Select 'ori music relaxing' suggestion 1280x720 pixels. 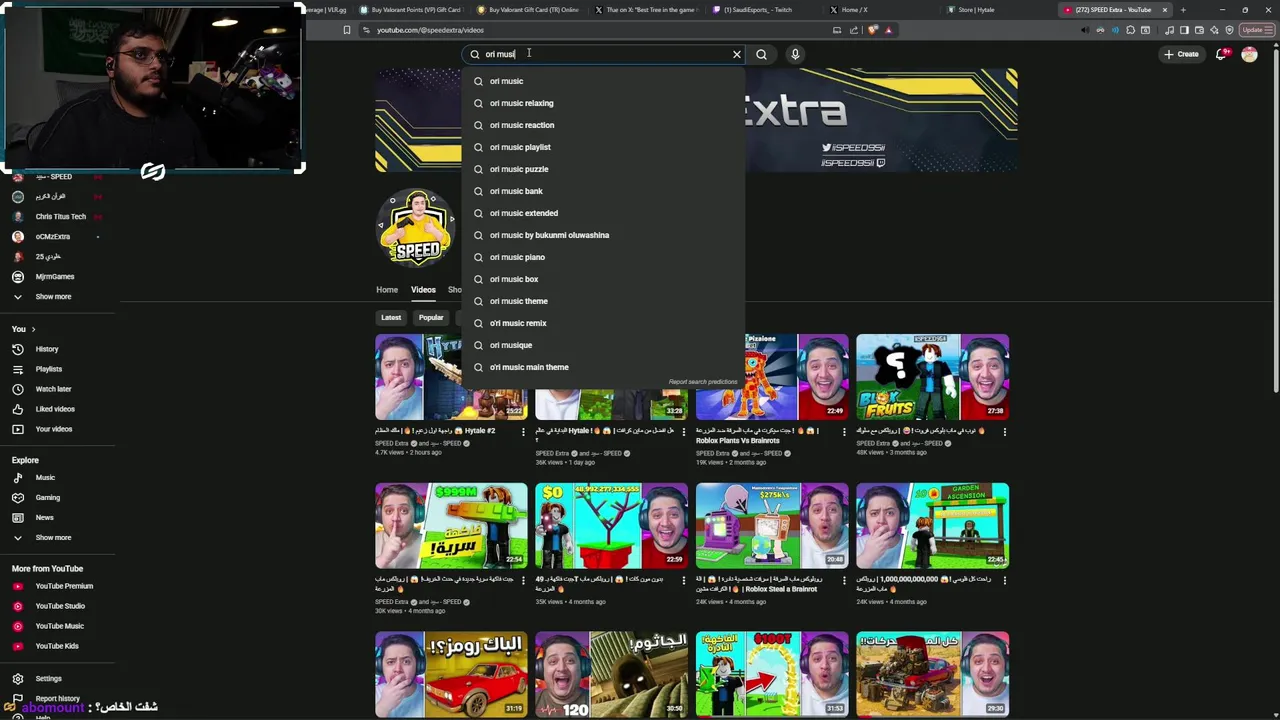pyautogui.click(x=603, y=103)
